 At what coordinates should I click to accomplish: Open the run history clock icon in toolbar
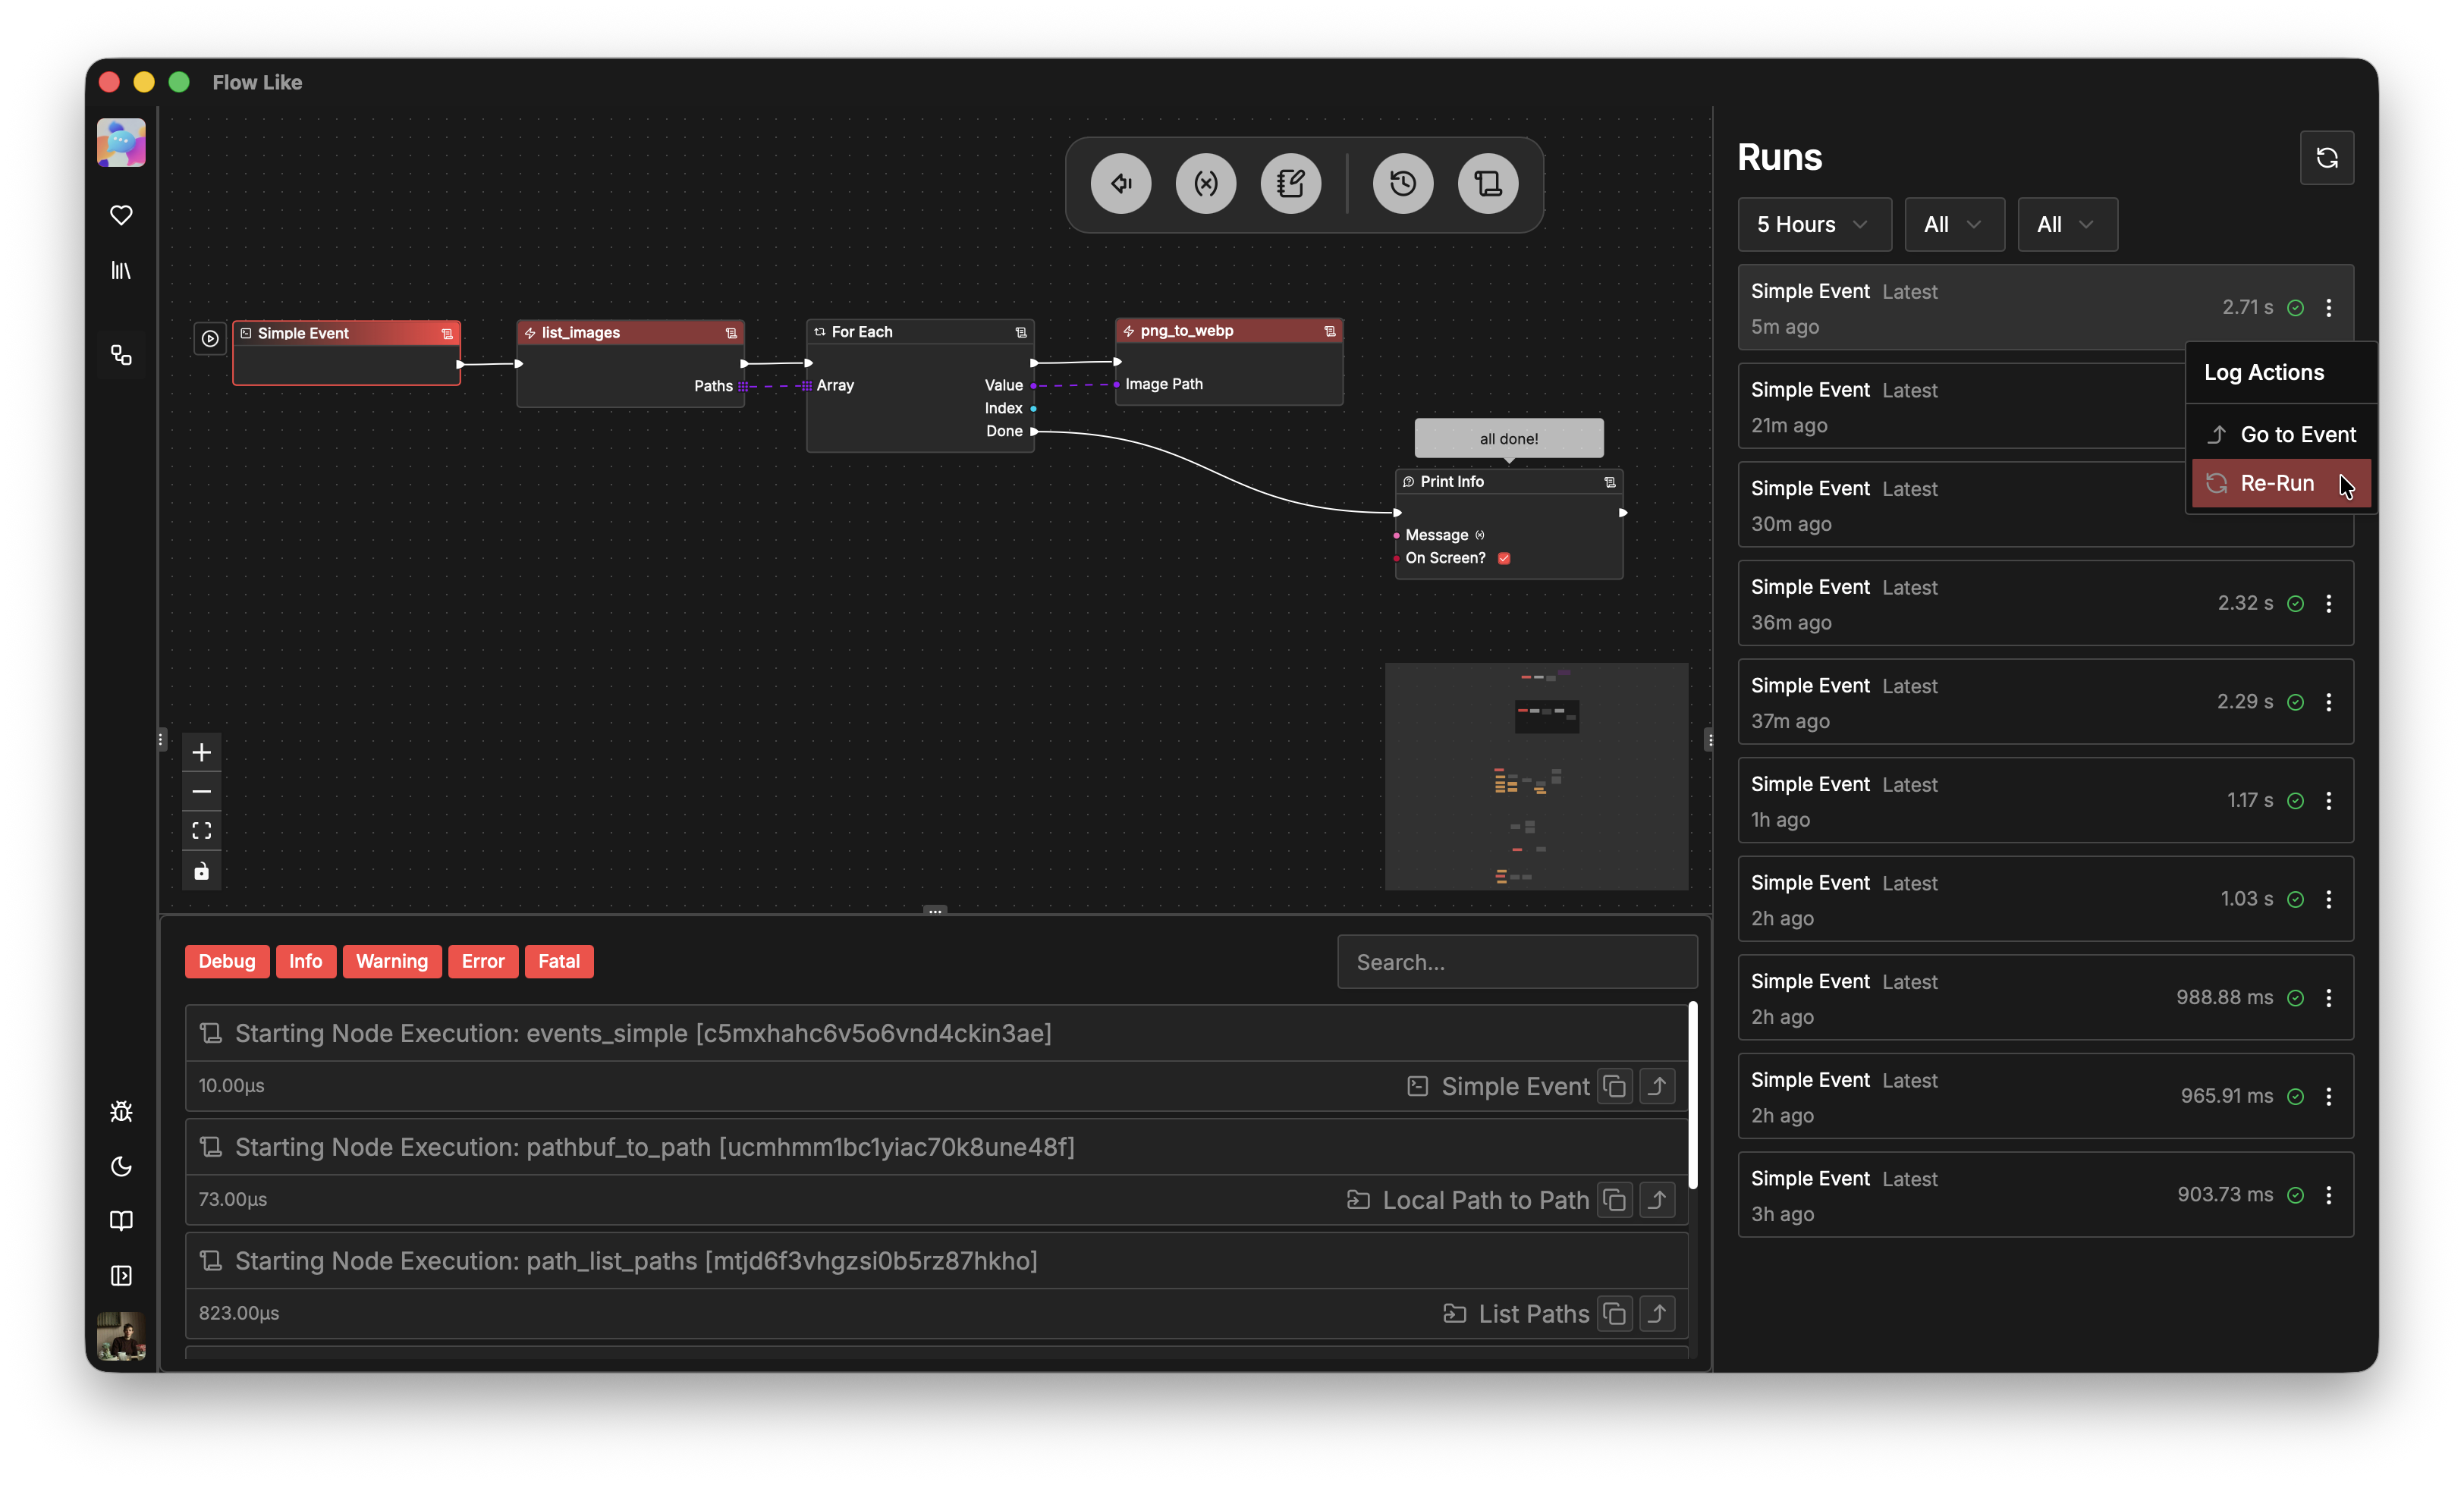[1402, 183]
